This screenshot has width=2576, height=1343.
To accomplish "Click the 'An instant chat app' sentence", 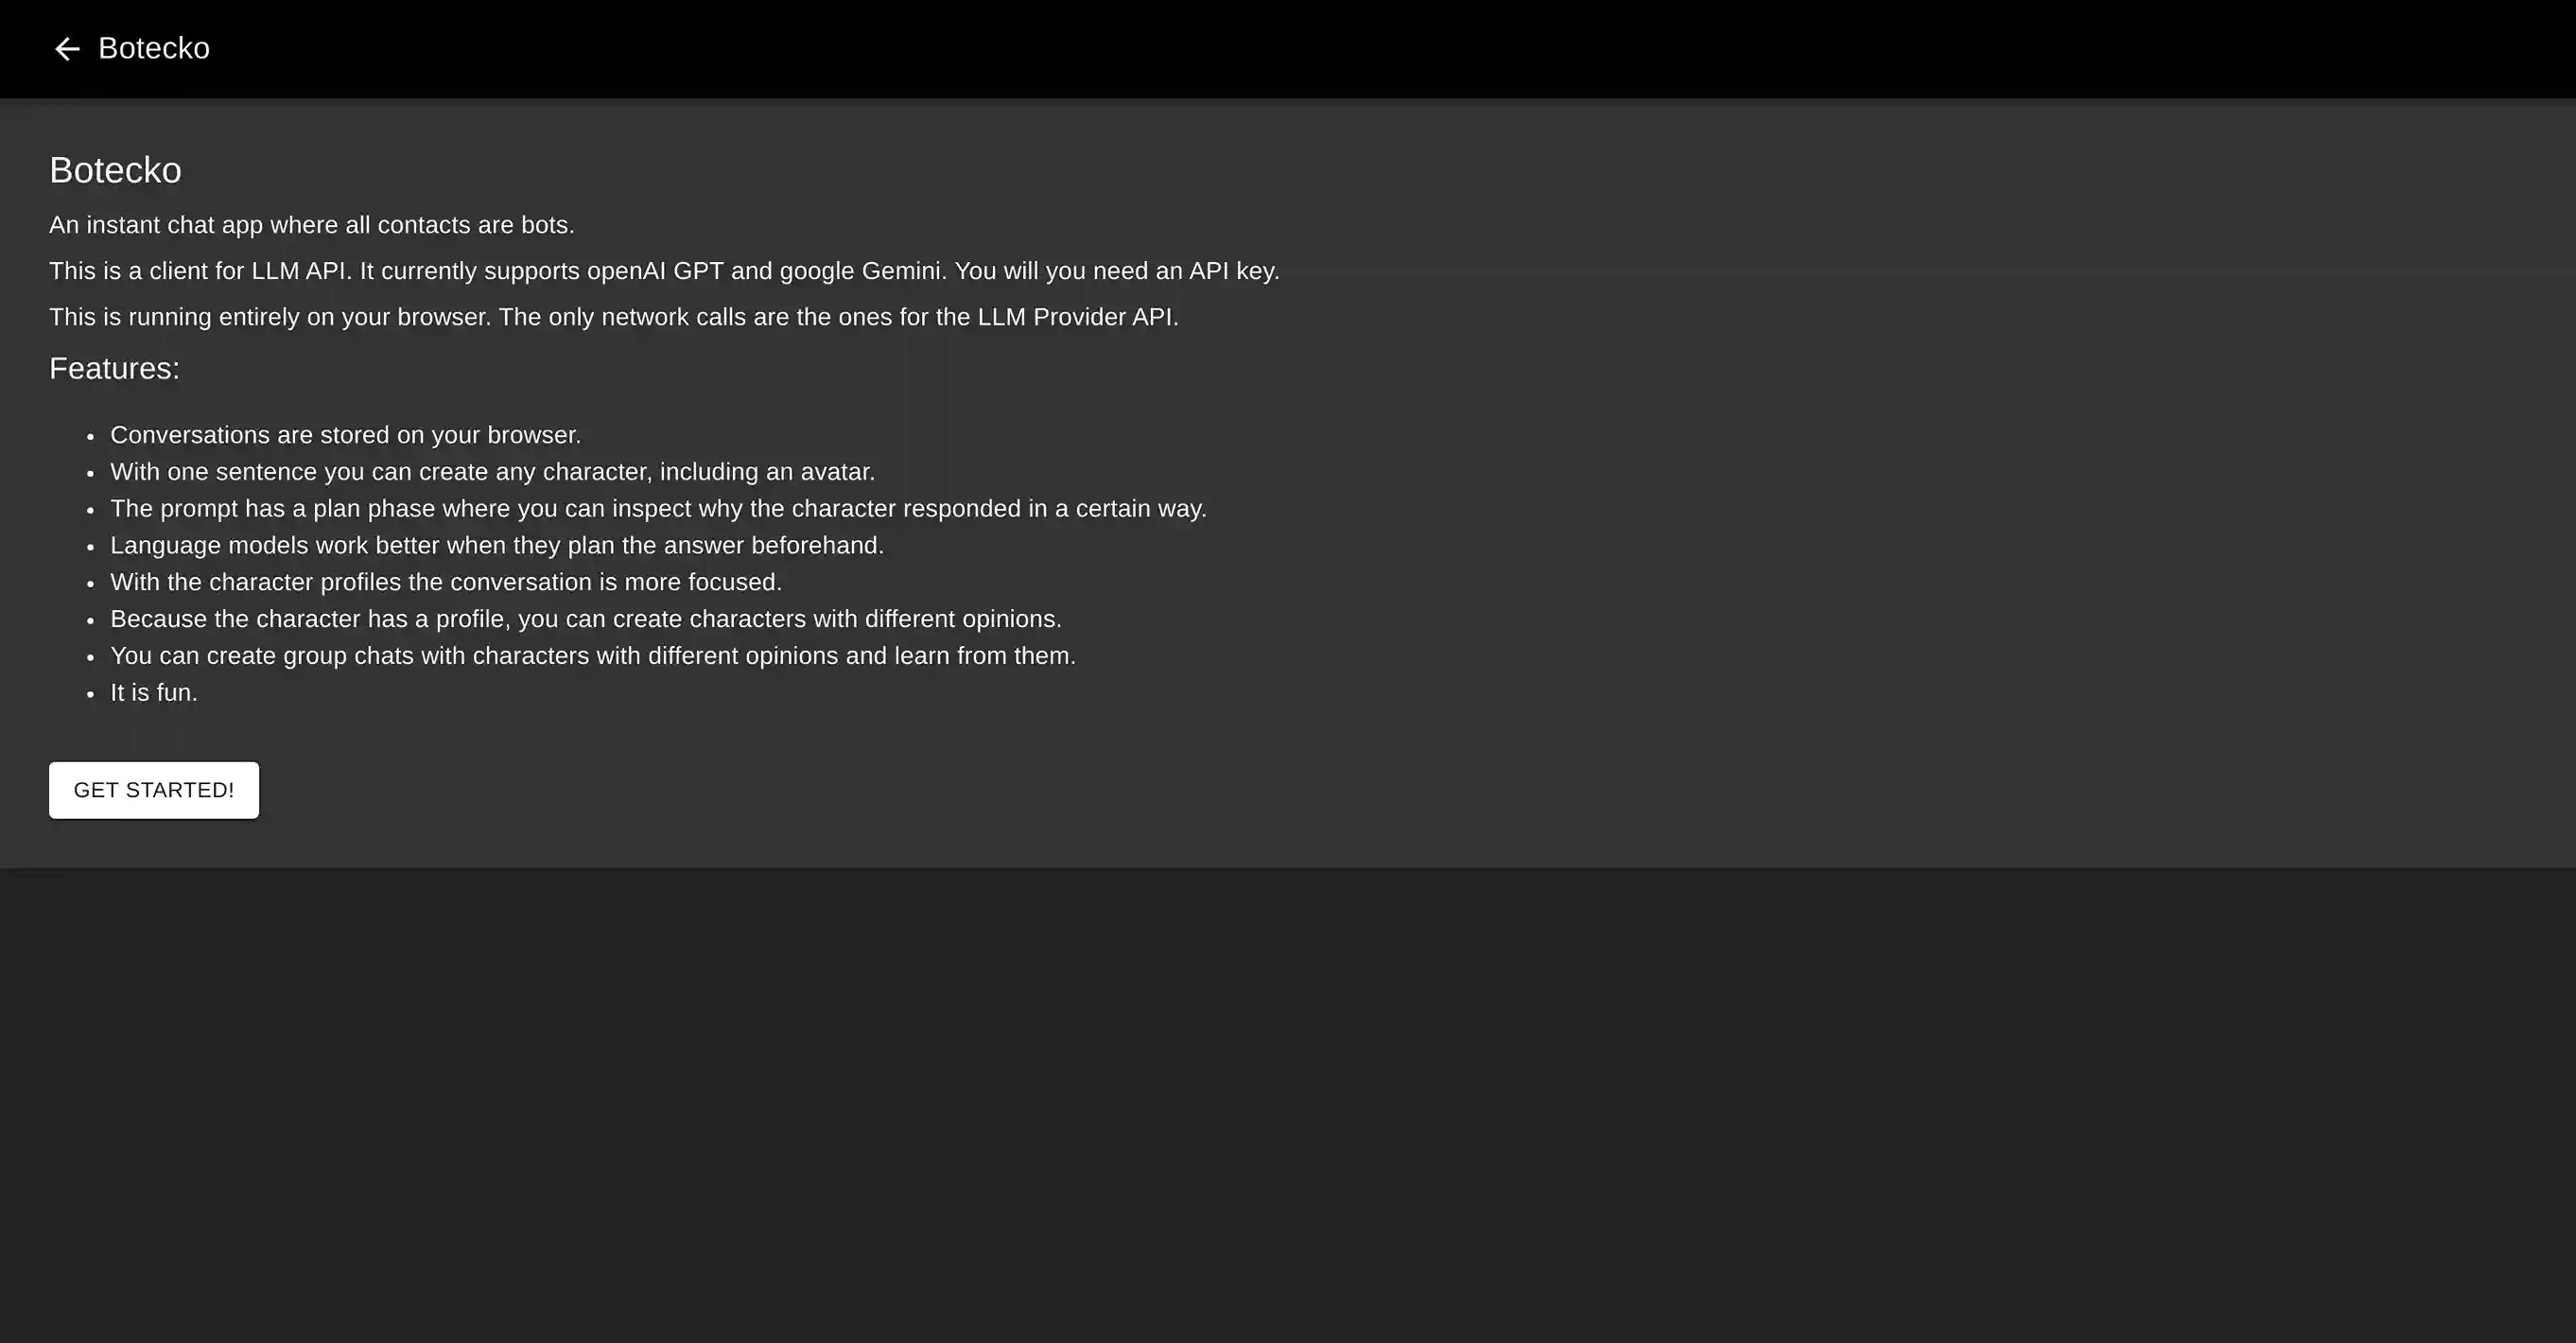I will 311,225.
